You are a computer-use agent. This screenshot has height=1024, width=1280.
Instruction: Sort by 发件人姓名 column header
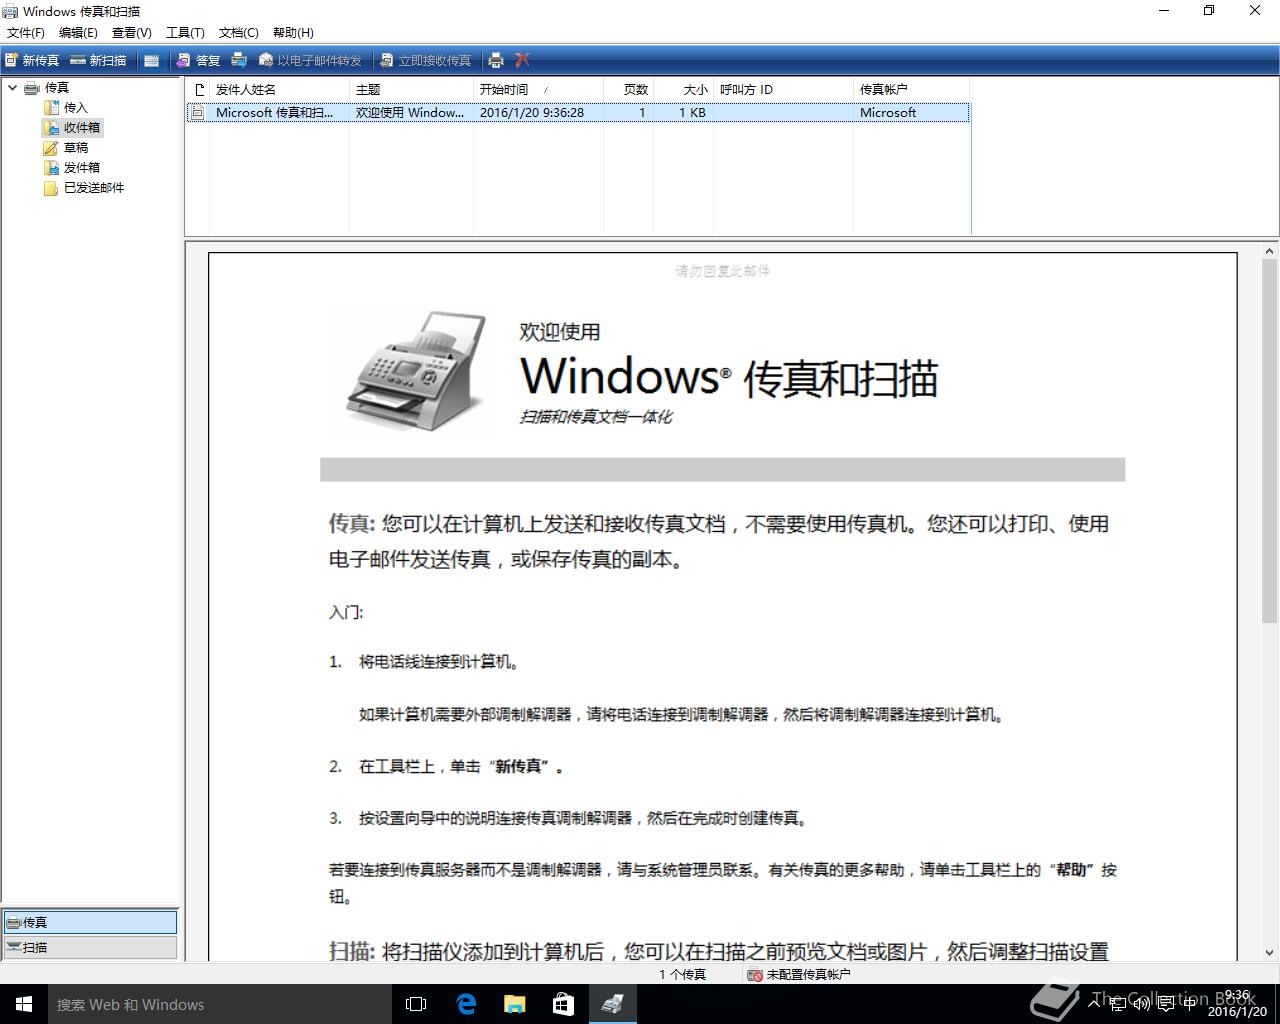tap(279, 90)
